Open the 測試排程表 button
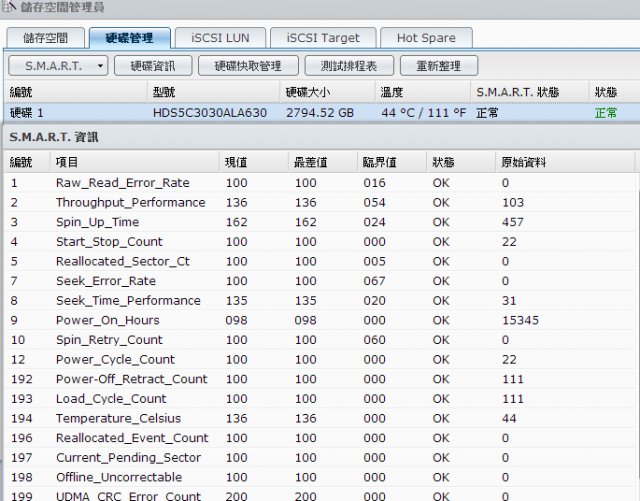 (x=349, y=66)
